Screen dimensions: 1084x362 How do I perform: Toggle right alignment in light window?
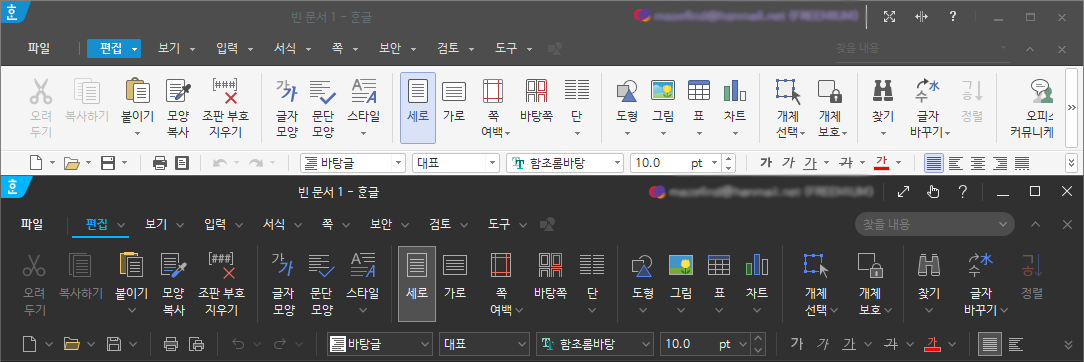coord(1000,163)
